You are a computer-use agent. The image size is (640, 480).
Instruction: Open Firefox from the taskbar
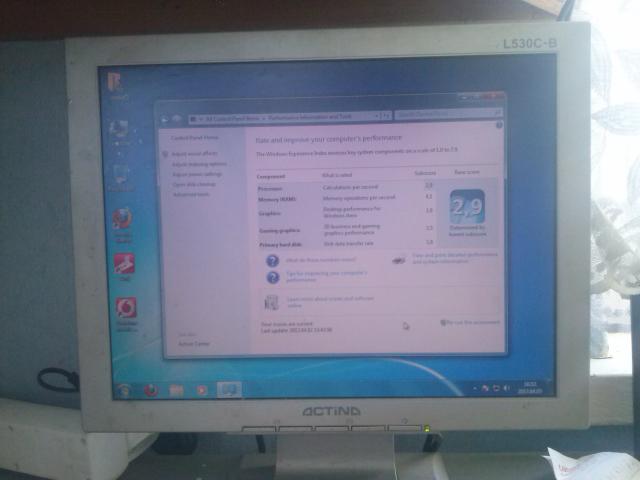pyautogui.click(x=151, y=390)
